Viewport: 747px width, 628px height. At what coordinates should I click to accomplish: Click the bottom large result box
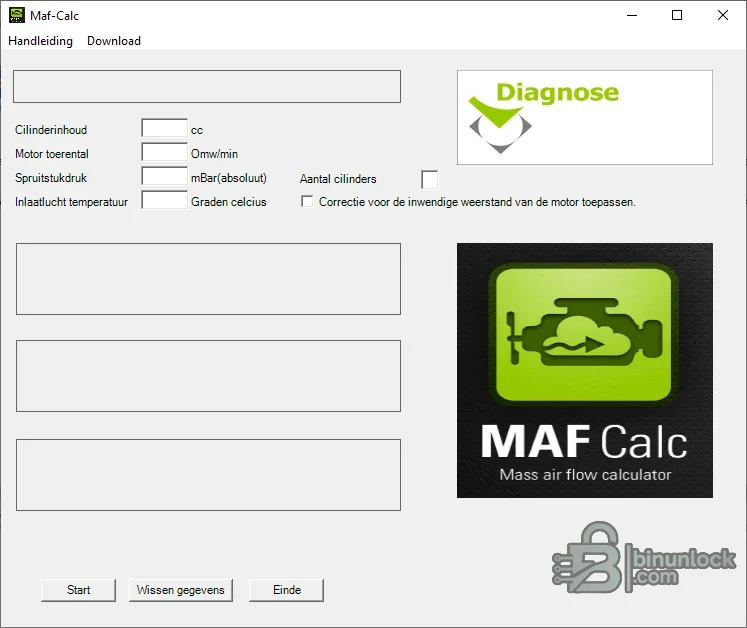click(208, 475)
